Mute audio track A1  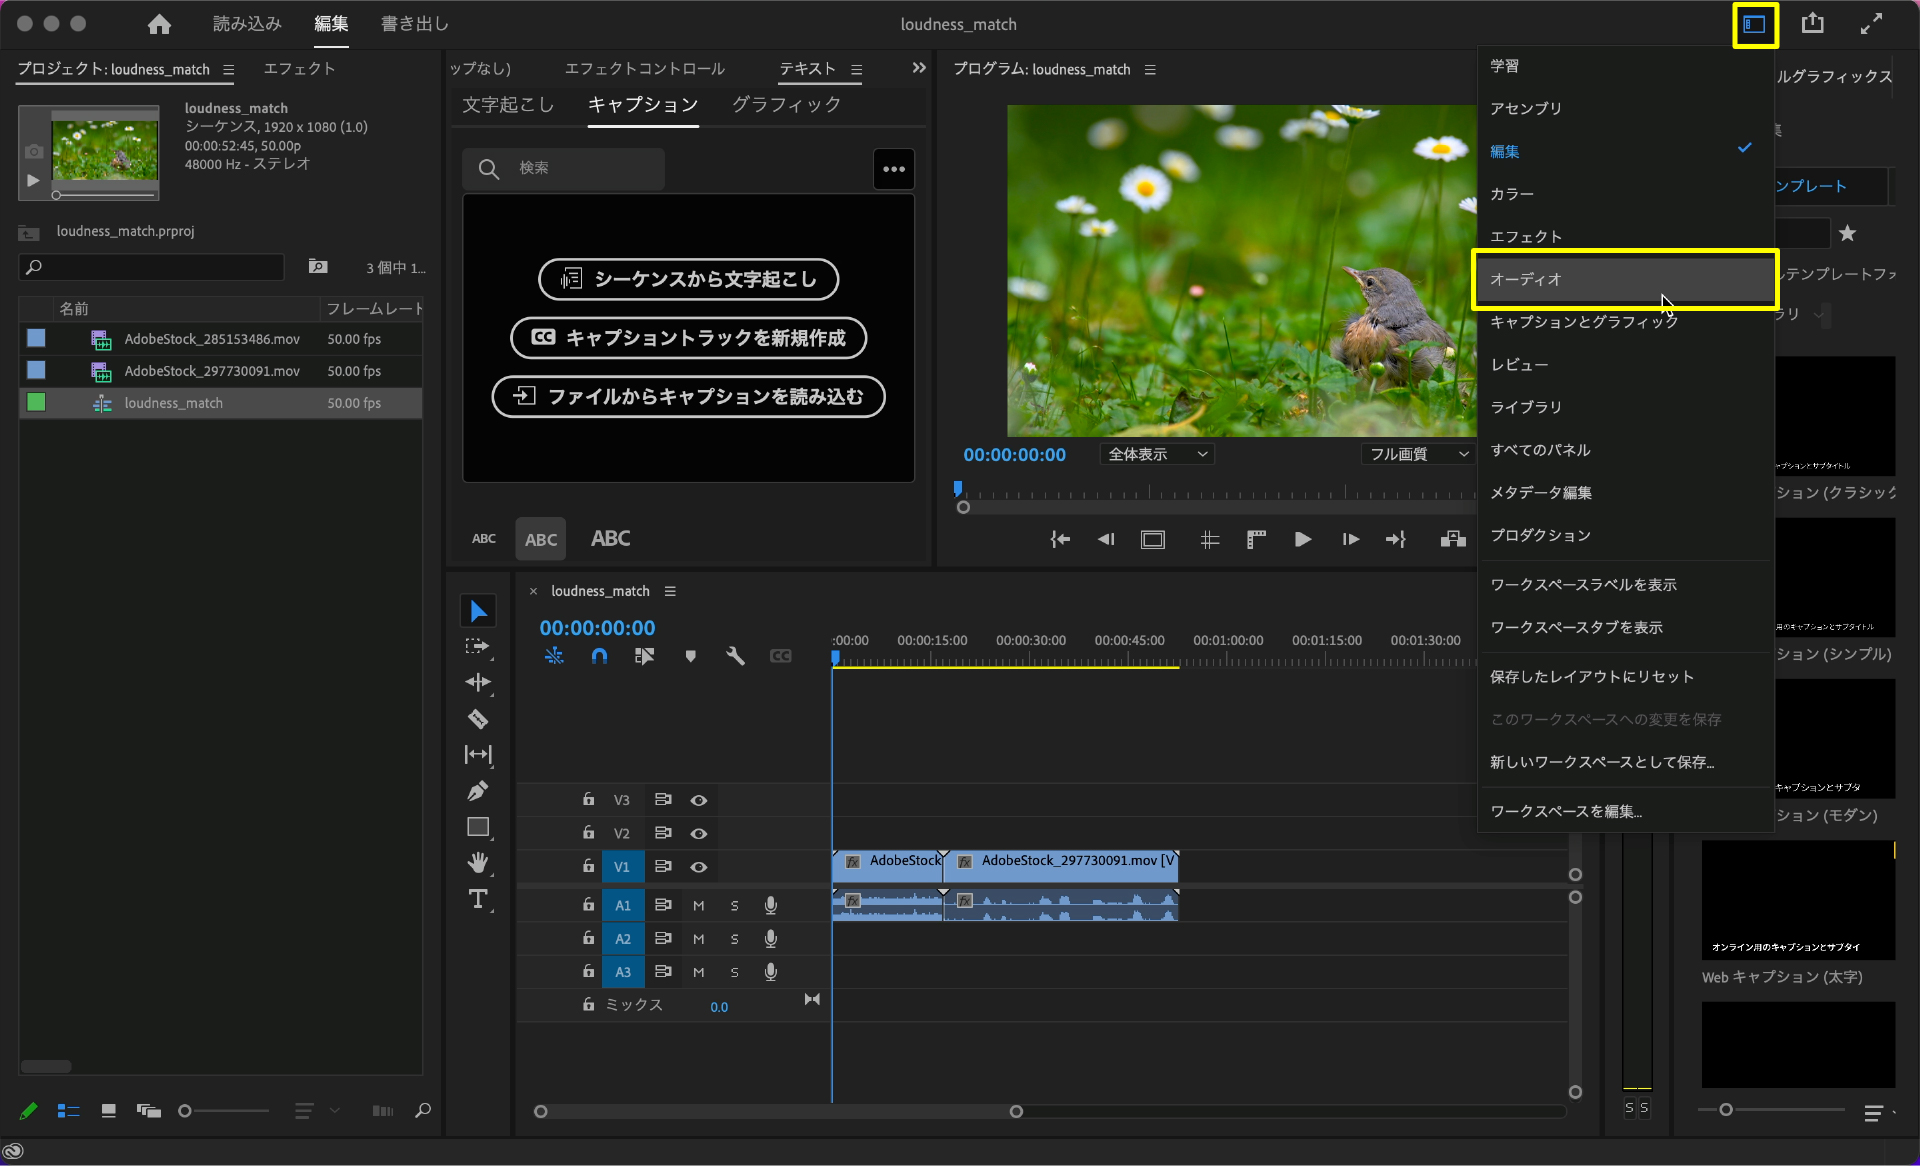coord(699,906)
